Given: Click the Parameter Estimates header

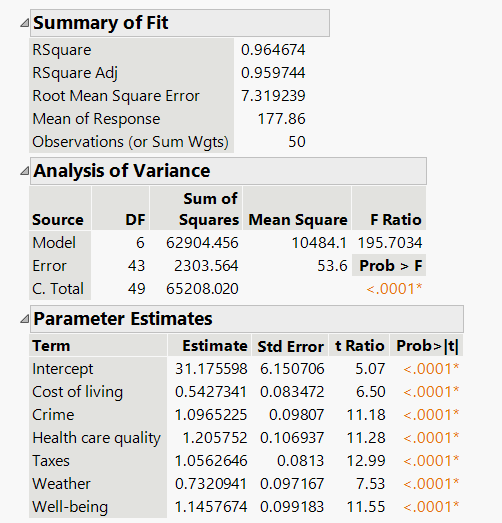Looking at the screenshot, I should click(x=247, y=319).
